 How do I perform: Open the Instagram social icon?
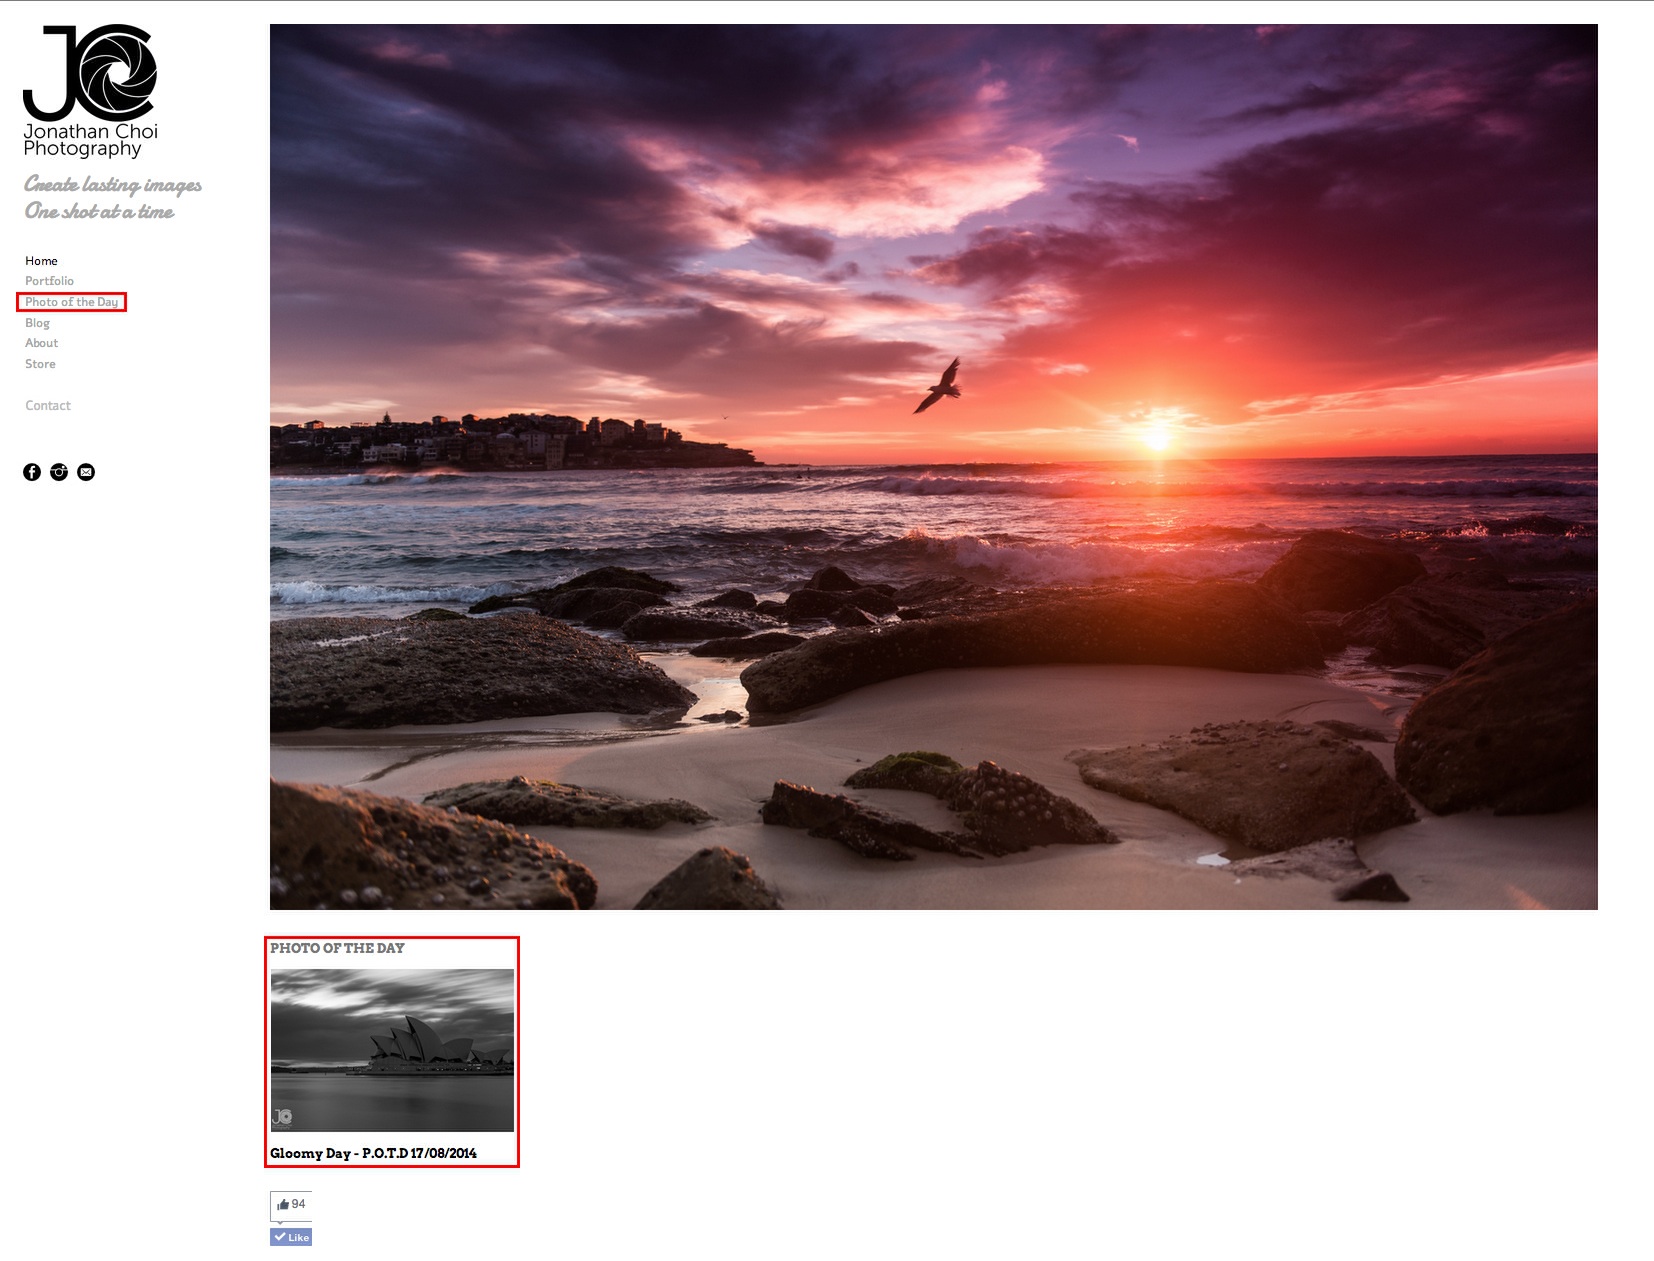point(59,472)
